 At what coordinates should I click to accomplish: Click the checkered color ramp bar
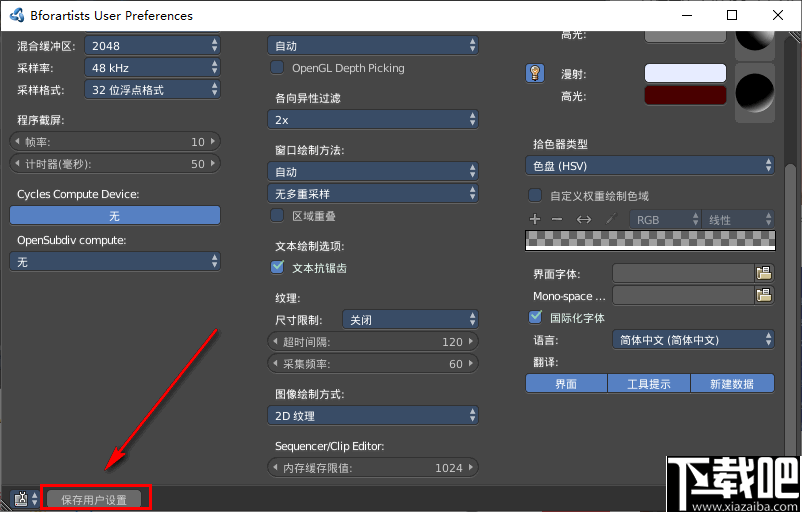pos(650,240)
